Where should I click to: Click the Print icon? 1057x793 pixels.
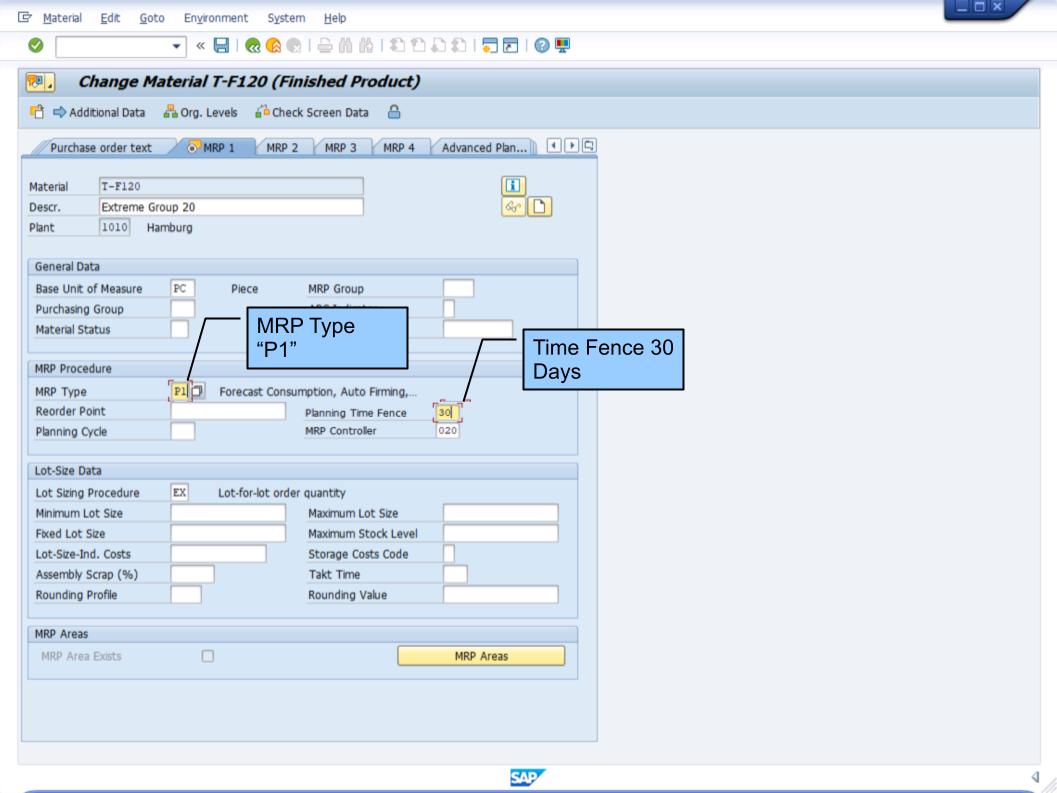[325, 45]
